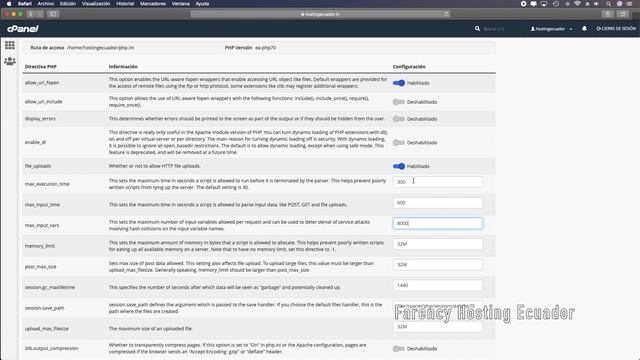Click the Safari address bar
Screen dimensions: 640x360
[x=320, y=14]
